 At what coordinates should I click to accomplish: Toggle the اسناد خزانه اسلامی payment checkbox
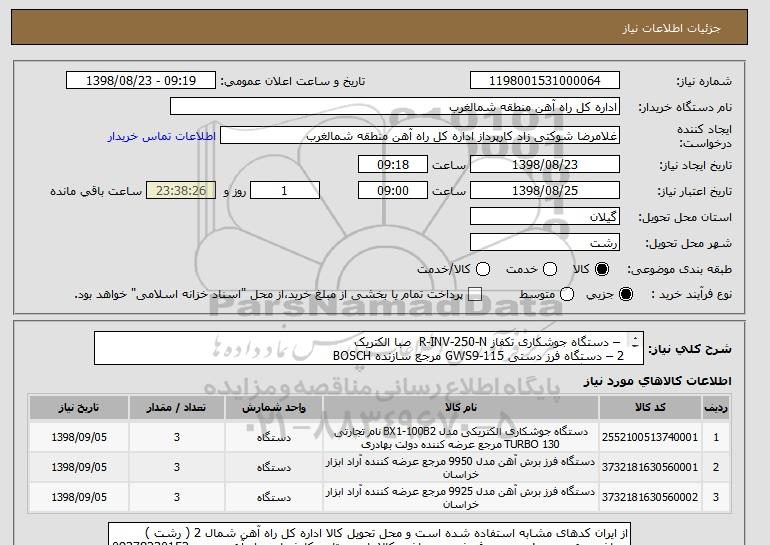pos(475,294)
